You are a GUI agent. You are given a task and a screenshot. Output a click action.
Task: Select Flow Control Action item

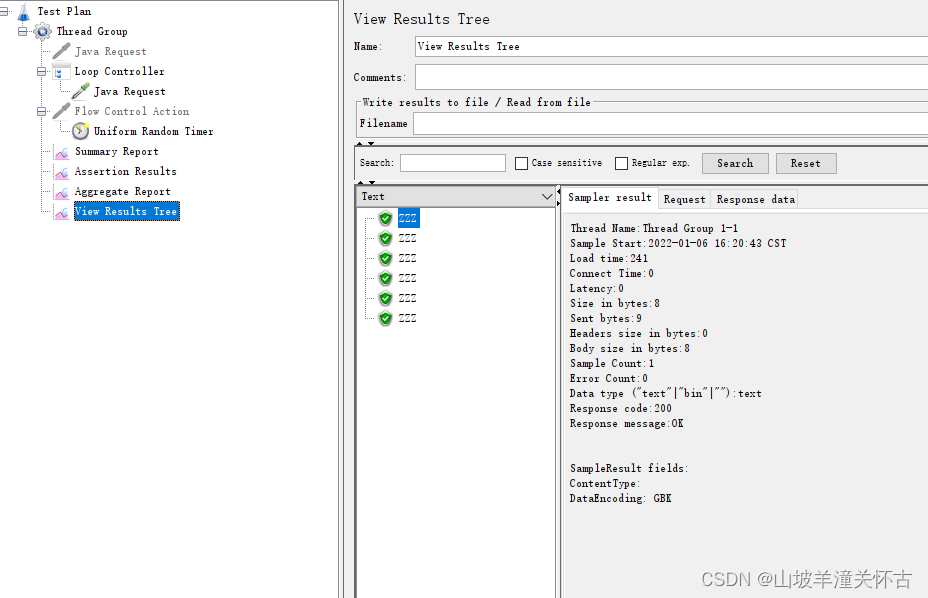pyautogui.click(x=132, y=111)
